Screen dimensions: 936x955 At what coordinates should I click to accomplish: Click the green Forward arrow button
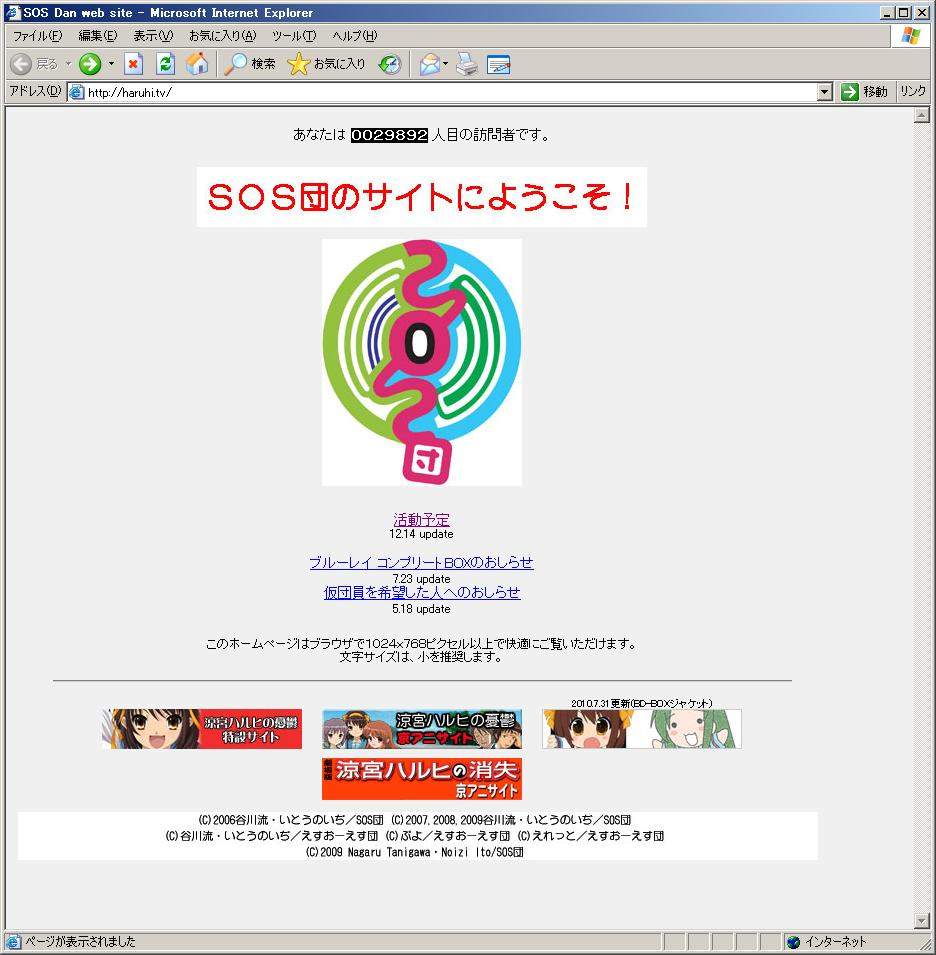pos(90,64)
